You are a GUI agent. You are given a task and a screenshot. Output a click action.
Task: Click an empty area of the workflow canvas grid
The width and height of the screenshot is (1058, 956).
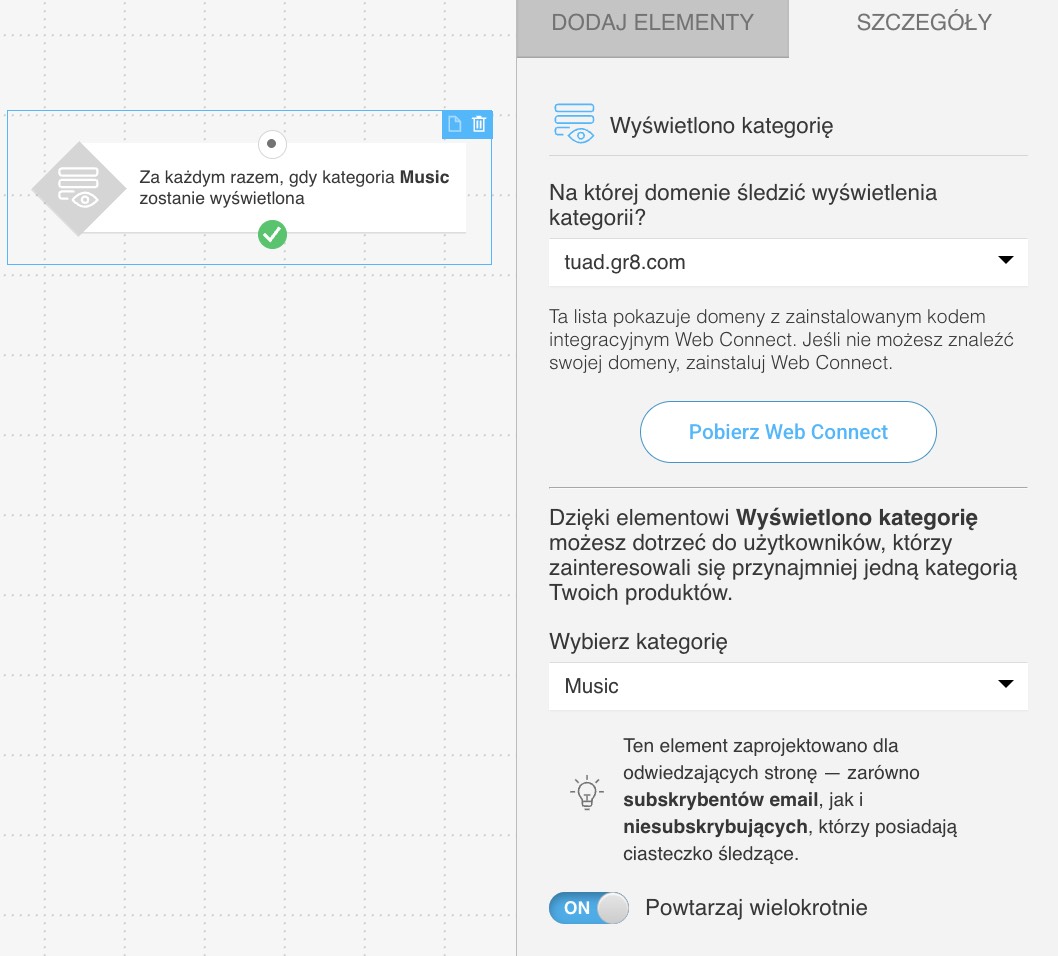256,540
